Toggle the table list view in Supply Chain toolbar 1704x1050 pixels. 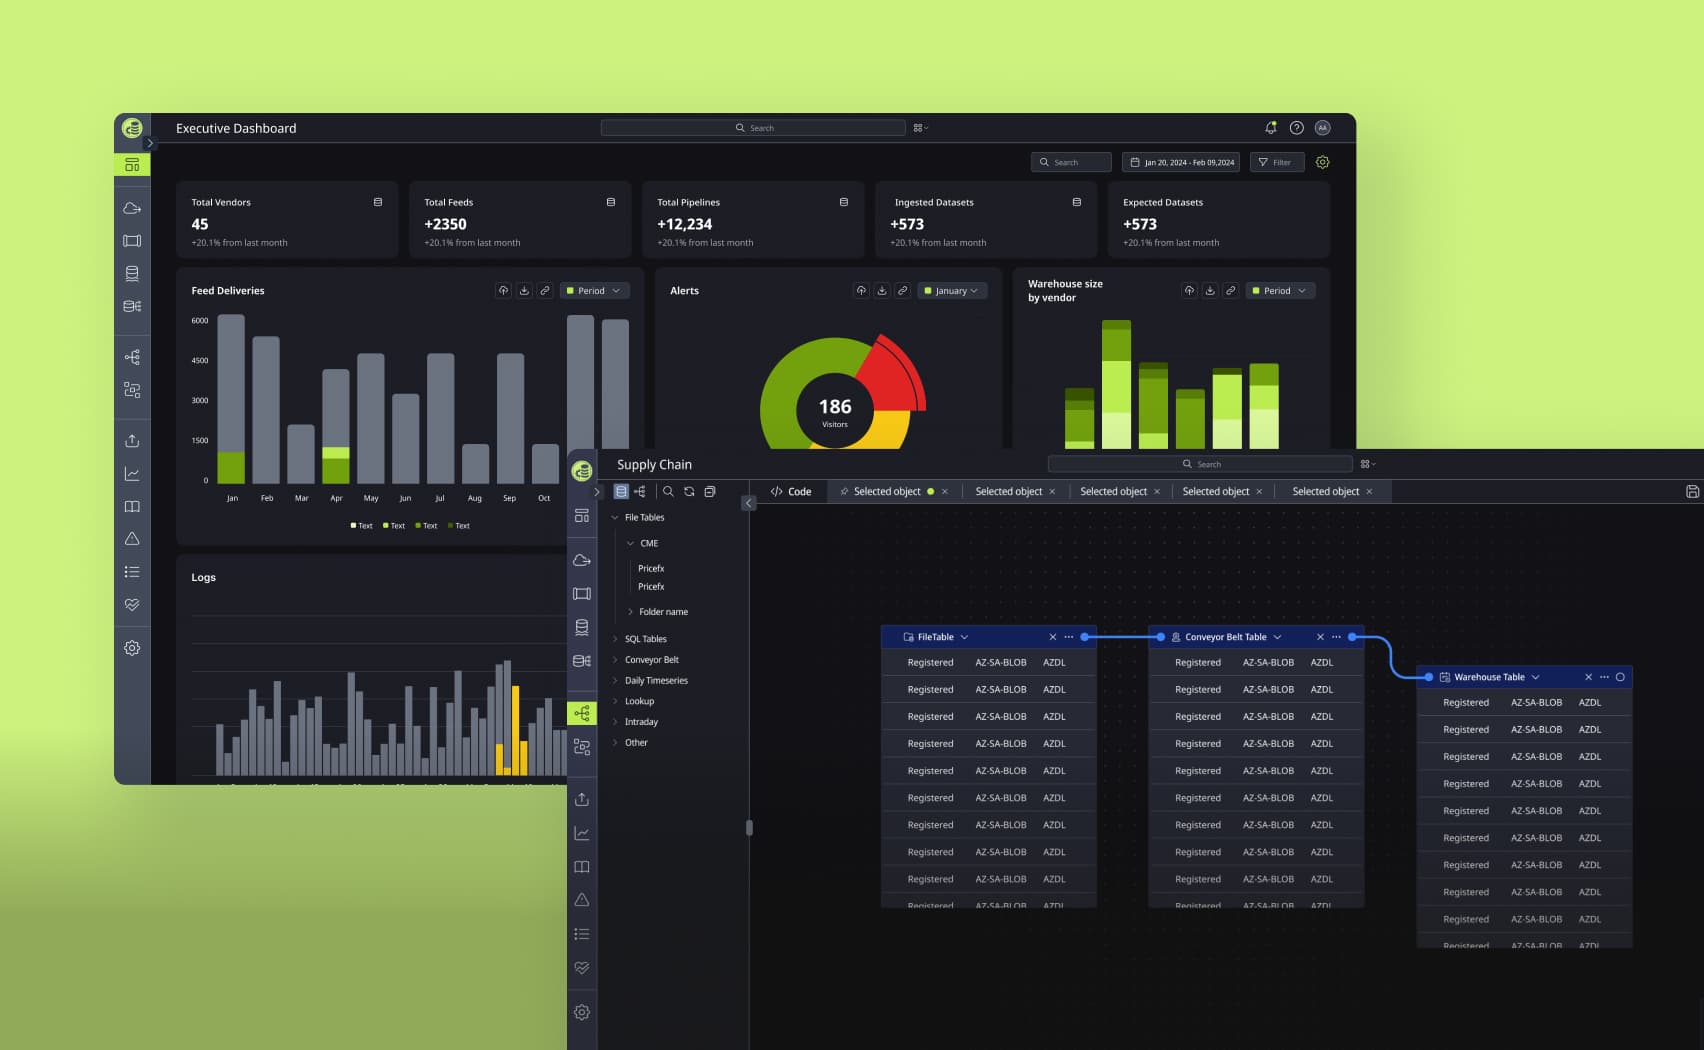[x=621, y=492]
